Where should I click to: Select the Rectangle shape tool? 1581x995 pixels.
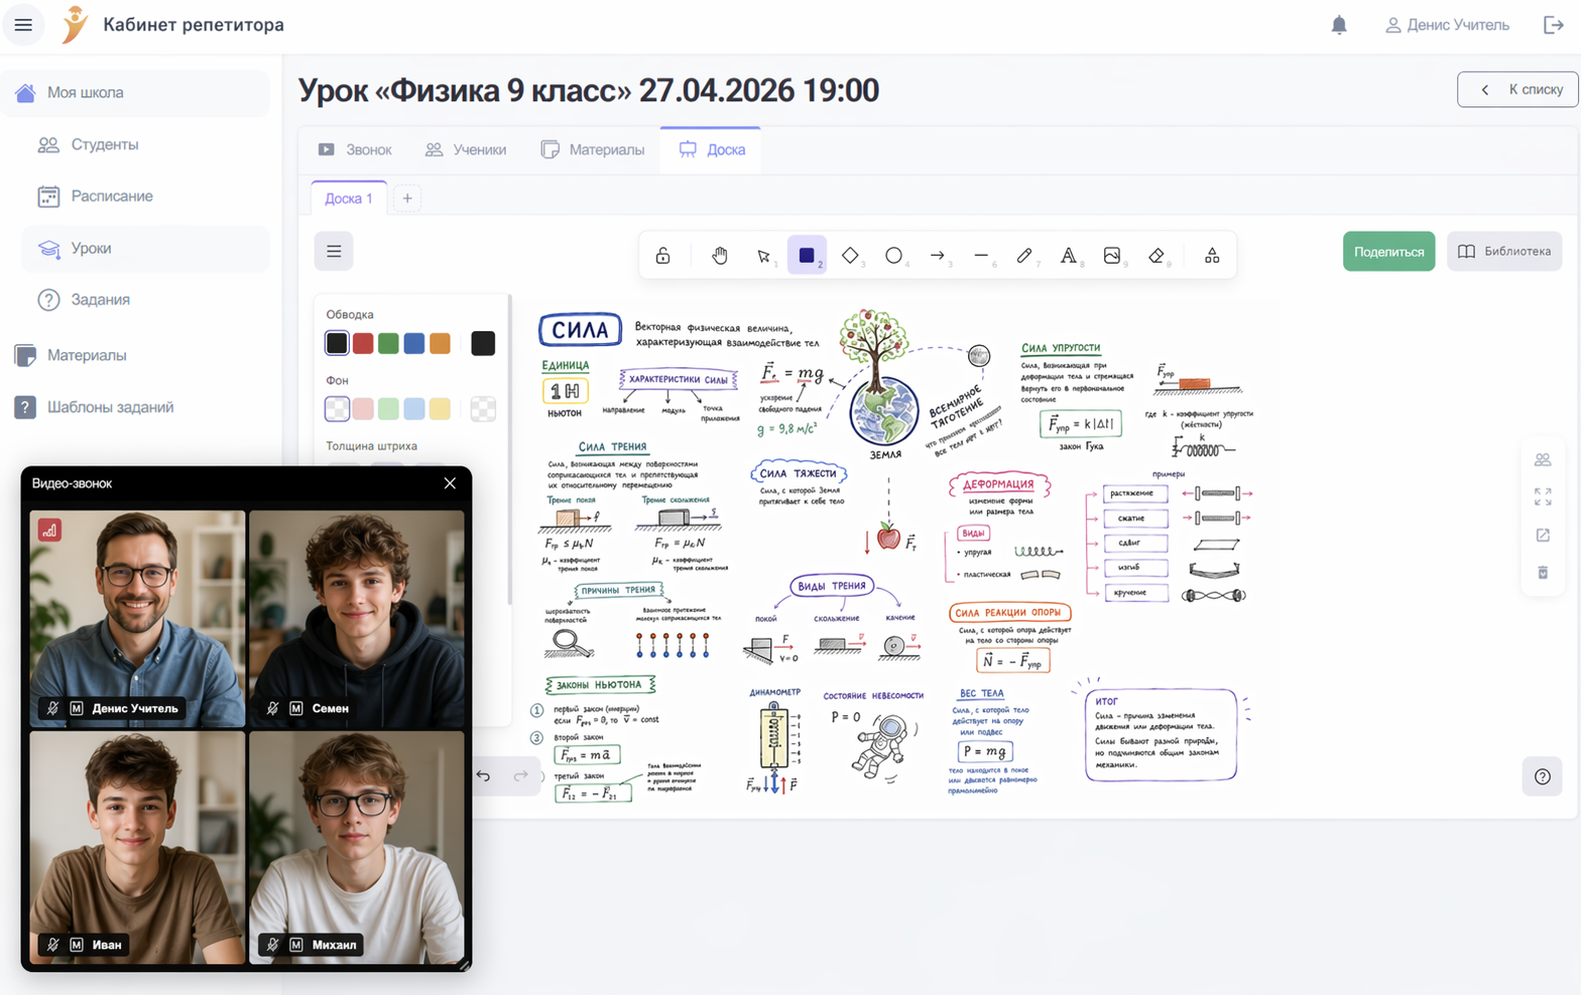(807, 256)
